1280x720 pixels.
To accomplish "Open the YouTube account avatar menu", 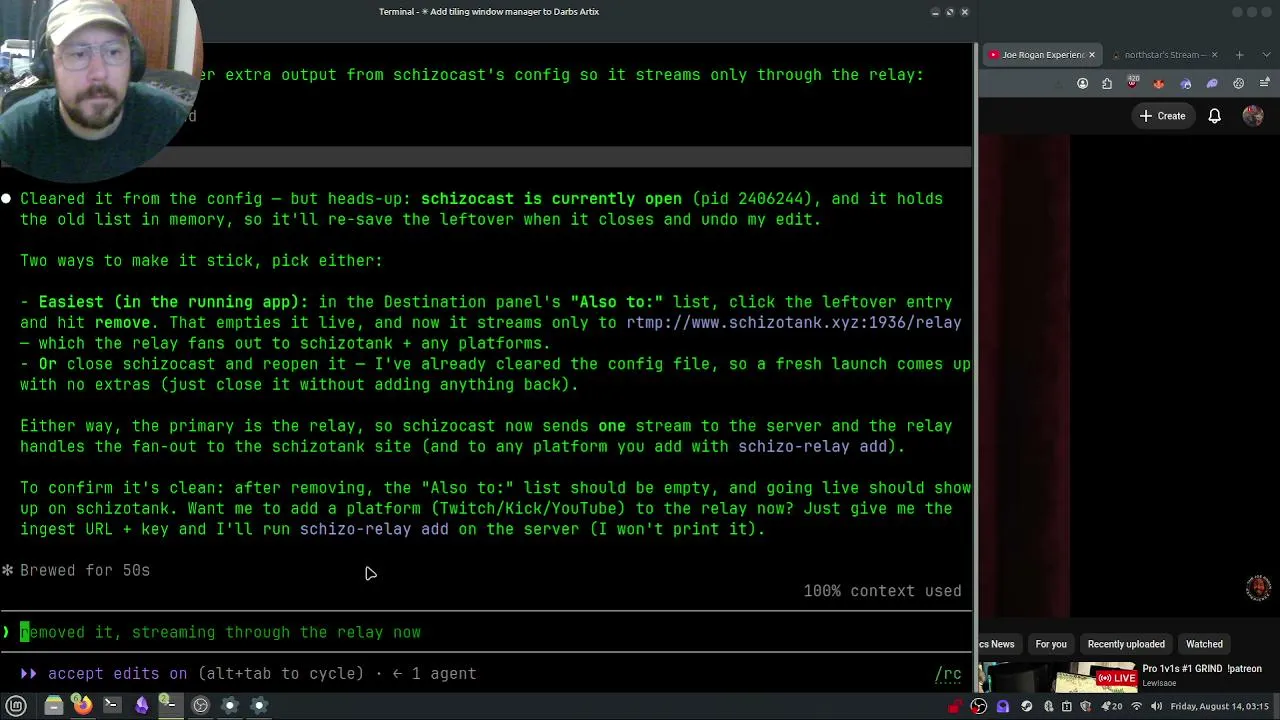I will pyautogui.click(x=1253, y=116).
